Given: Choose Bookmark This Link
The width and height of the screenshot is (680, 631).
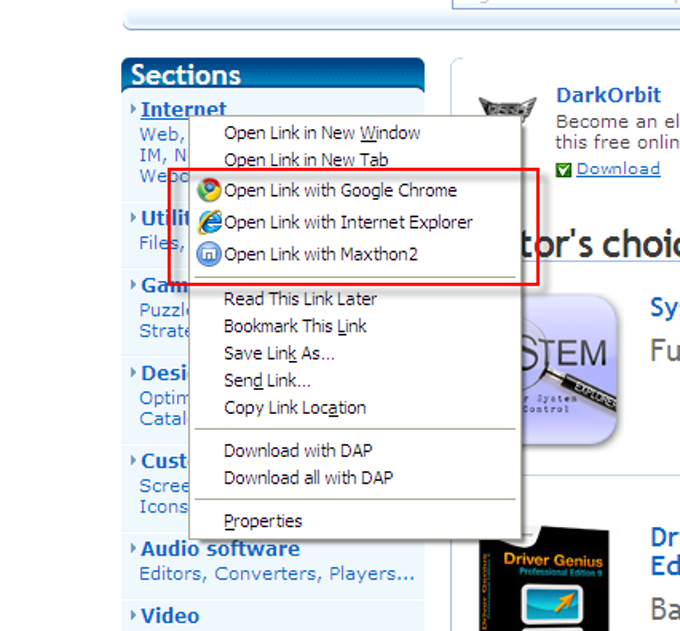Looking at the screenshot, I should (x=355, y=326).
